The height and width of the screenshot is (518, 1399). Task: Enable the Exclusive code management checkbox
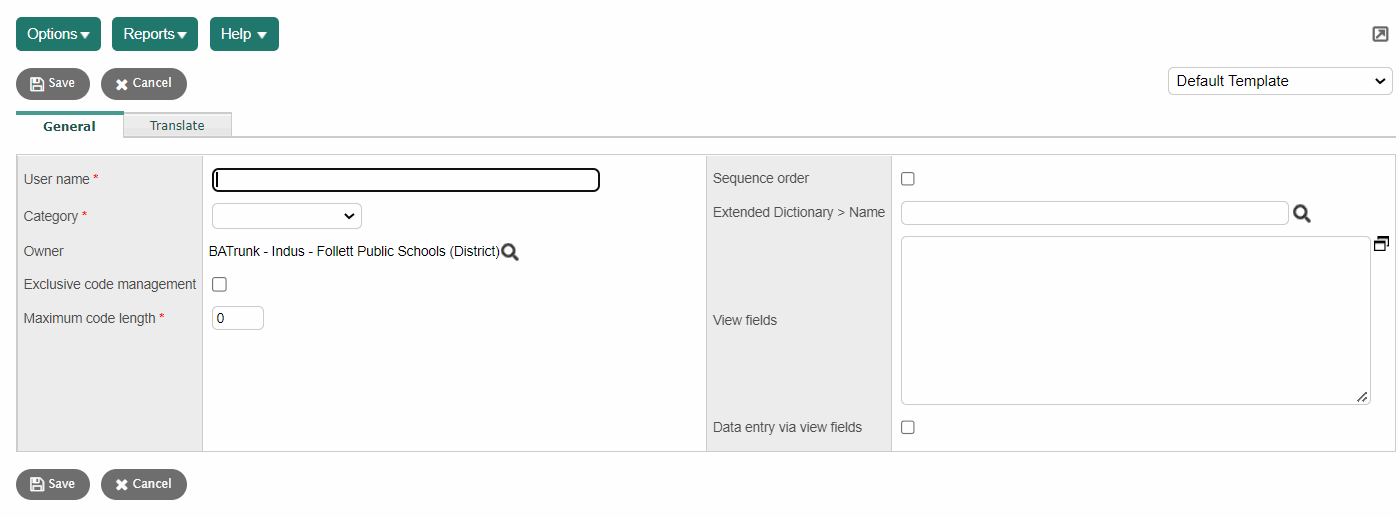(220, 285)
